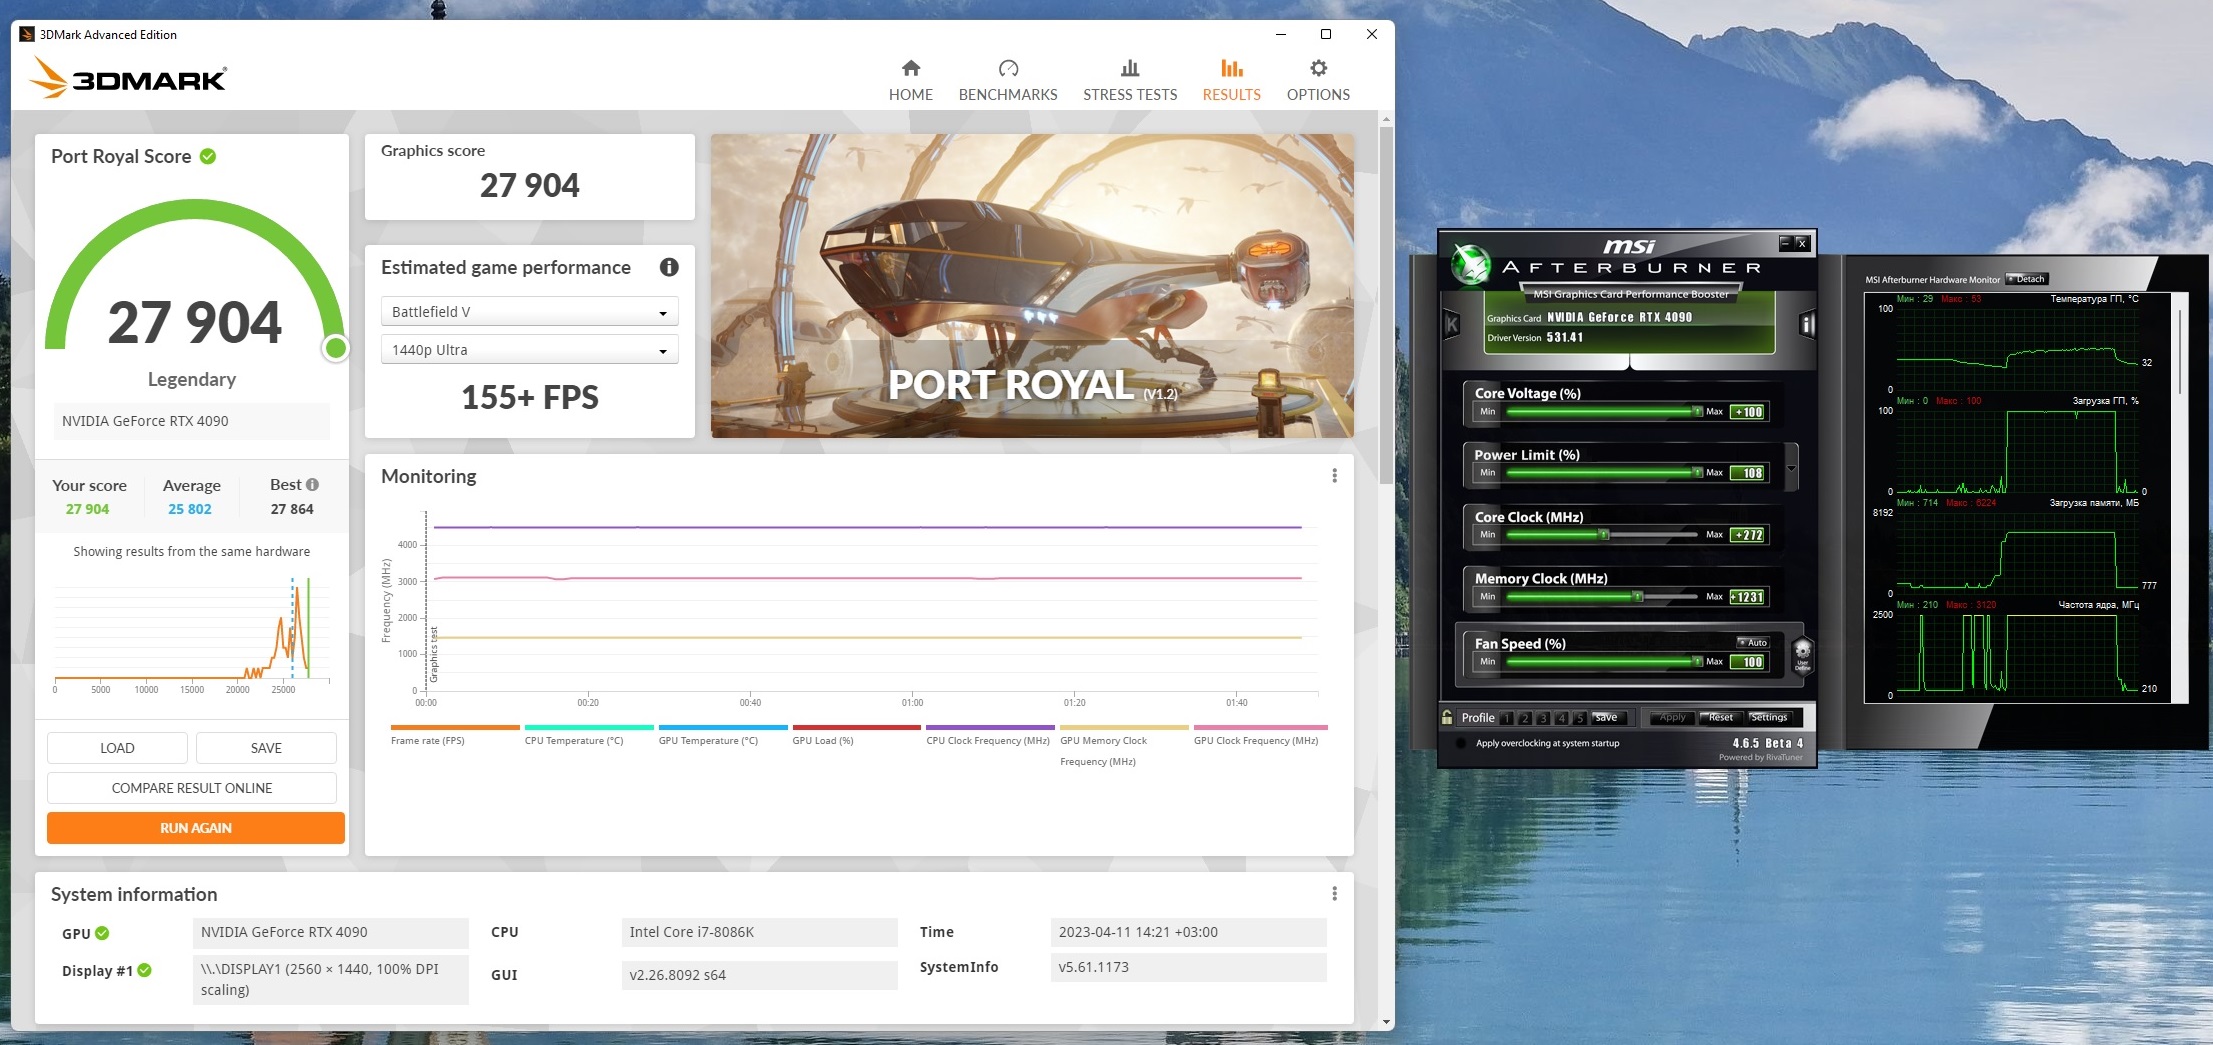Click the green check next to GPU label
2213x1045 pixels.
pos(102,933)
